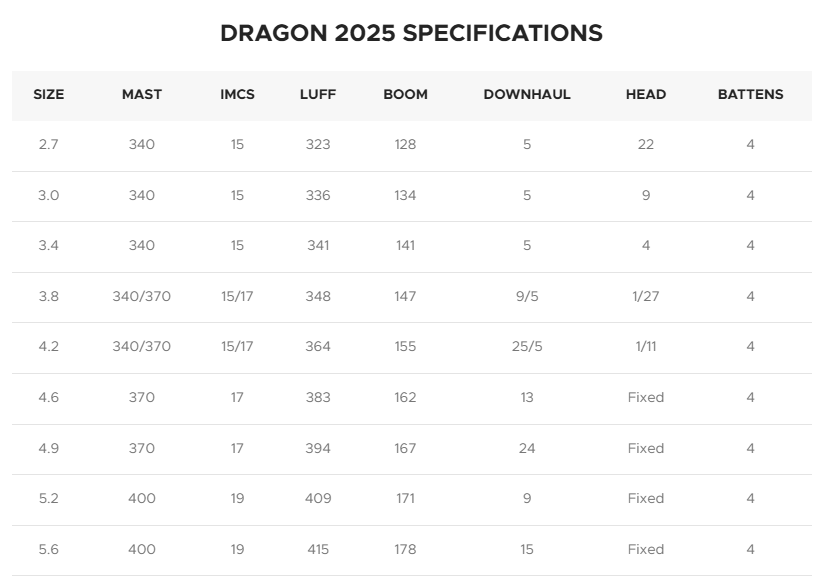This screenshot has height=586, width=833.
Task: Select boom value 178
Action: tap(405, 549)
